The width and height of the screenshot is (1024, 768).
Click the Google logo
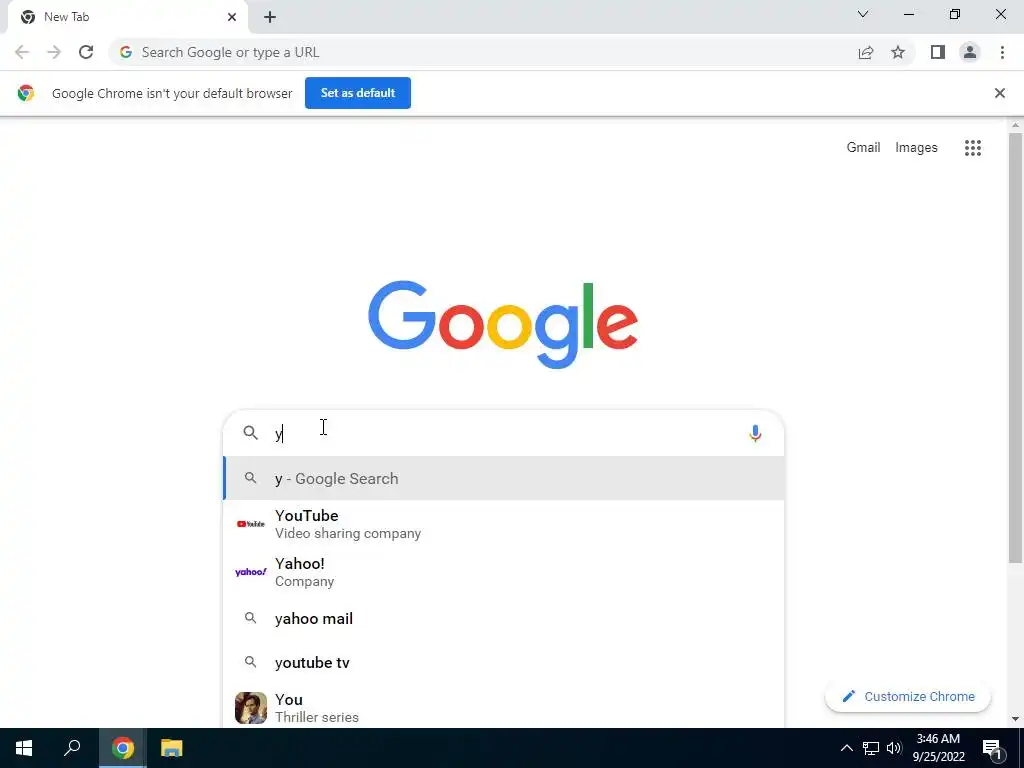(503, 325)
